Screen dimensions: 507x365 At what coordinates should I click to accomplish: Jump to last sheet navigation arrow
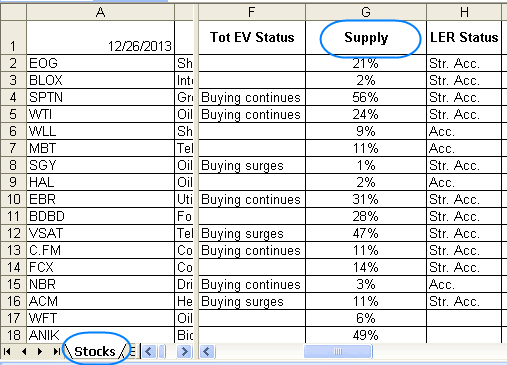point(56,351)
